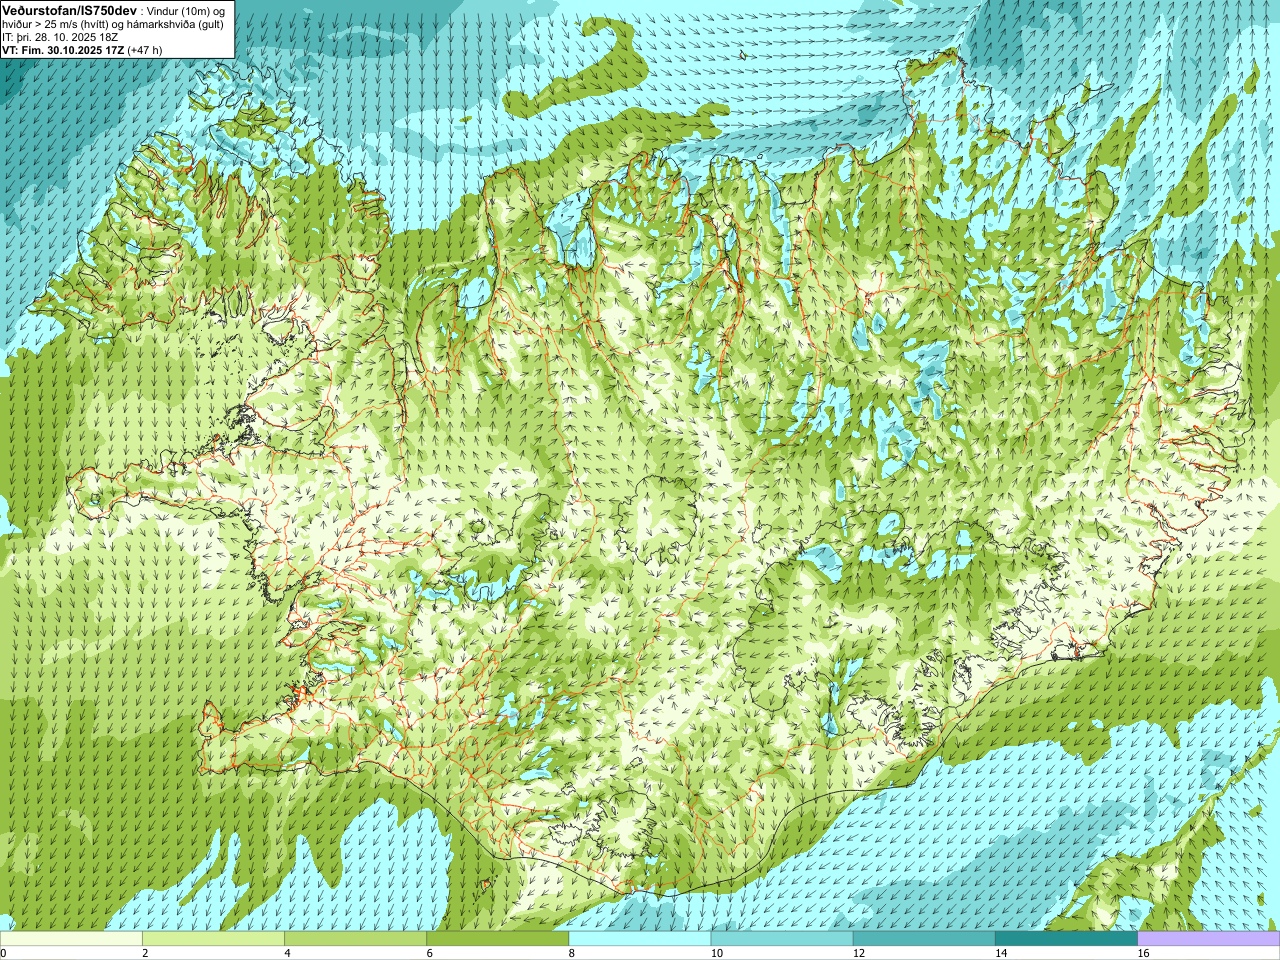1280x960 pixels.
Task: Click the '16' scale label
Action: pos(1143,953)
